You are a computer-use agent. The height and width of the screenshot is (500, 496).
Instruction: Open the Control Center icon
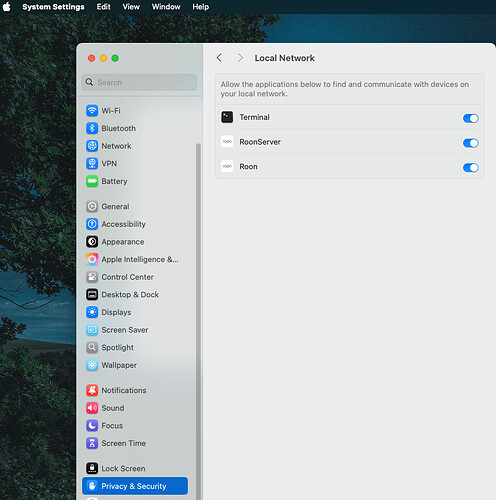(92, 277)
